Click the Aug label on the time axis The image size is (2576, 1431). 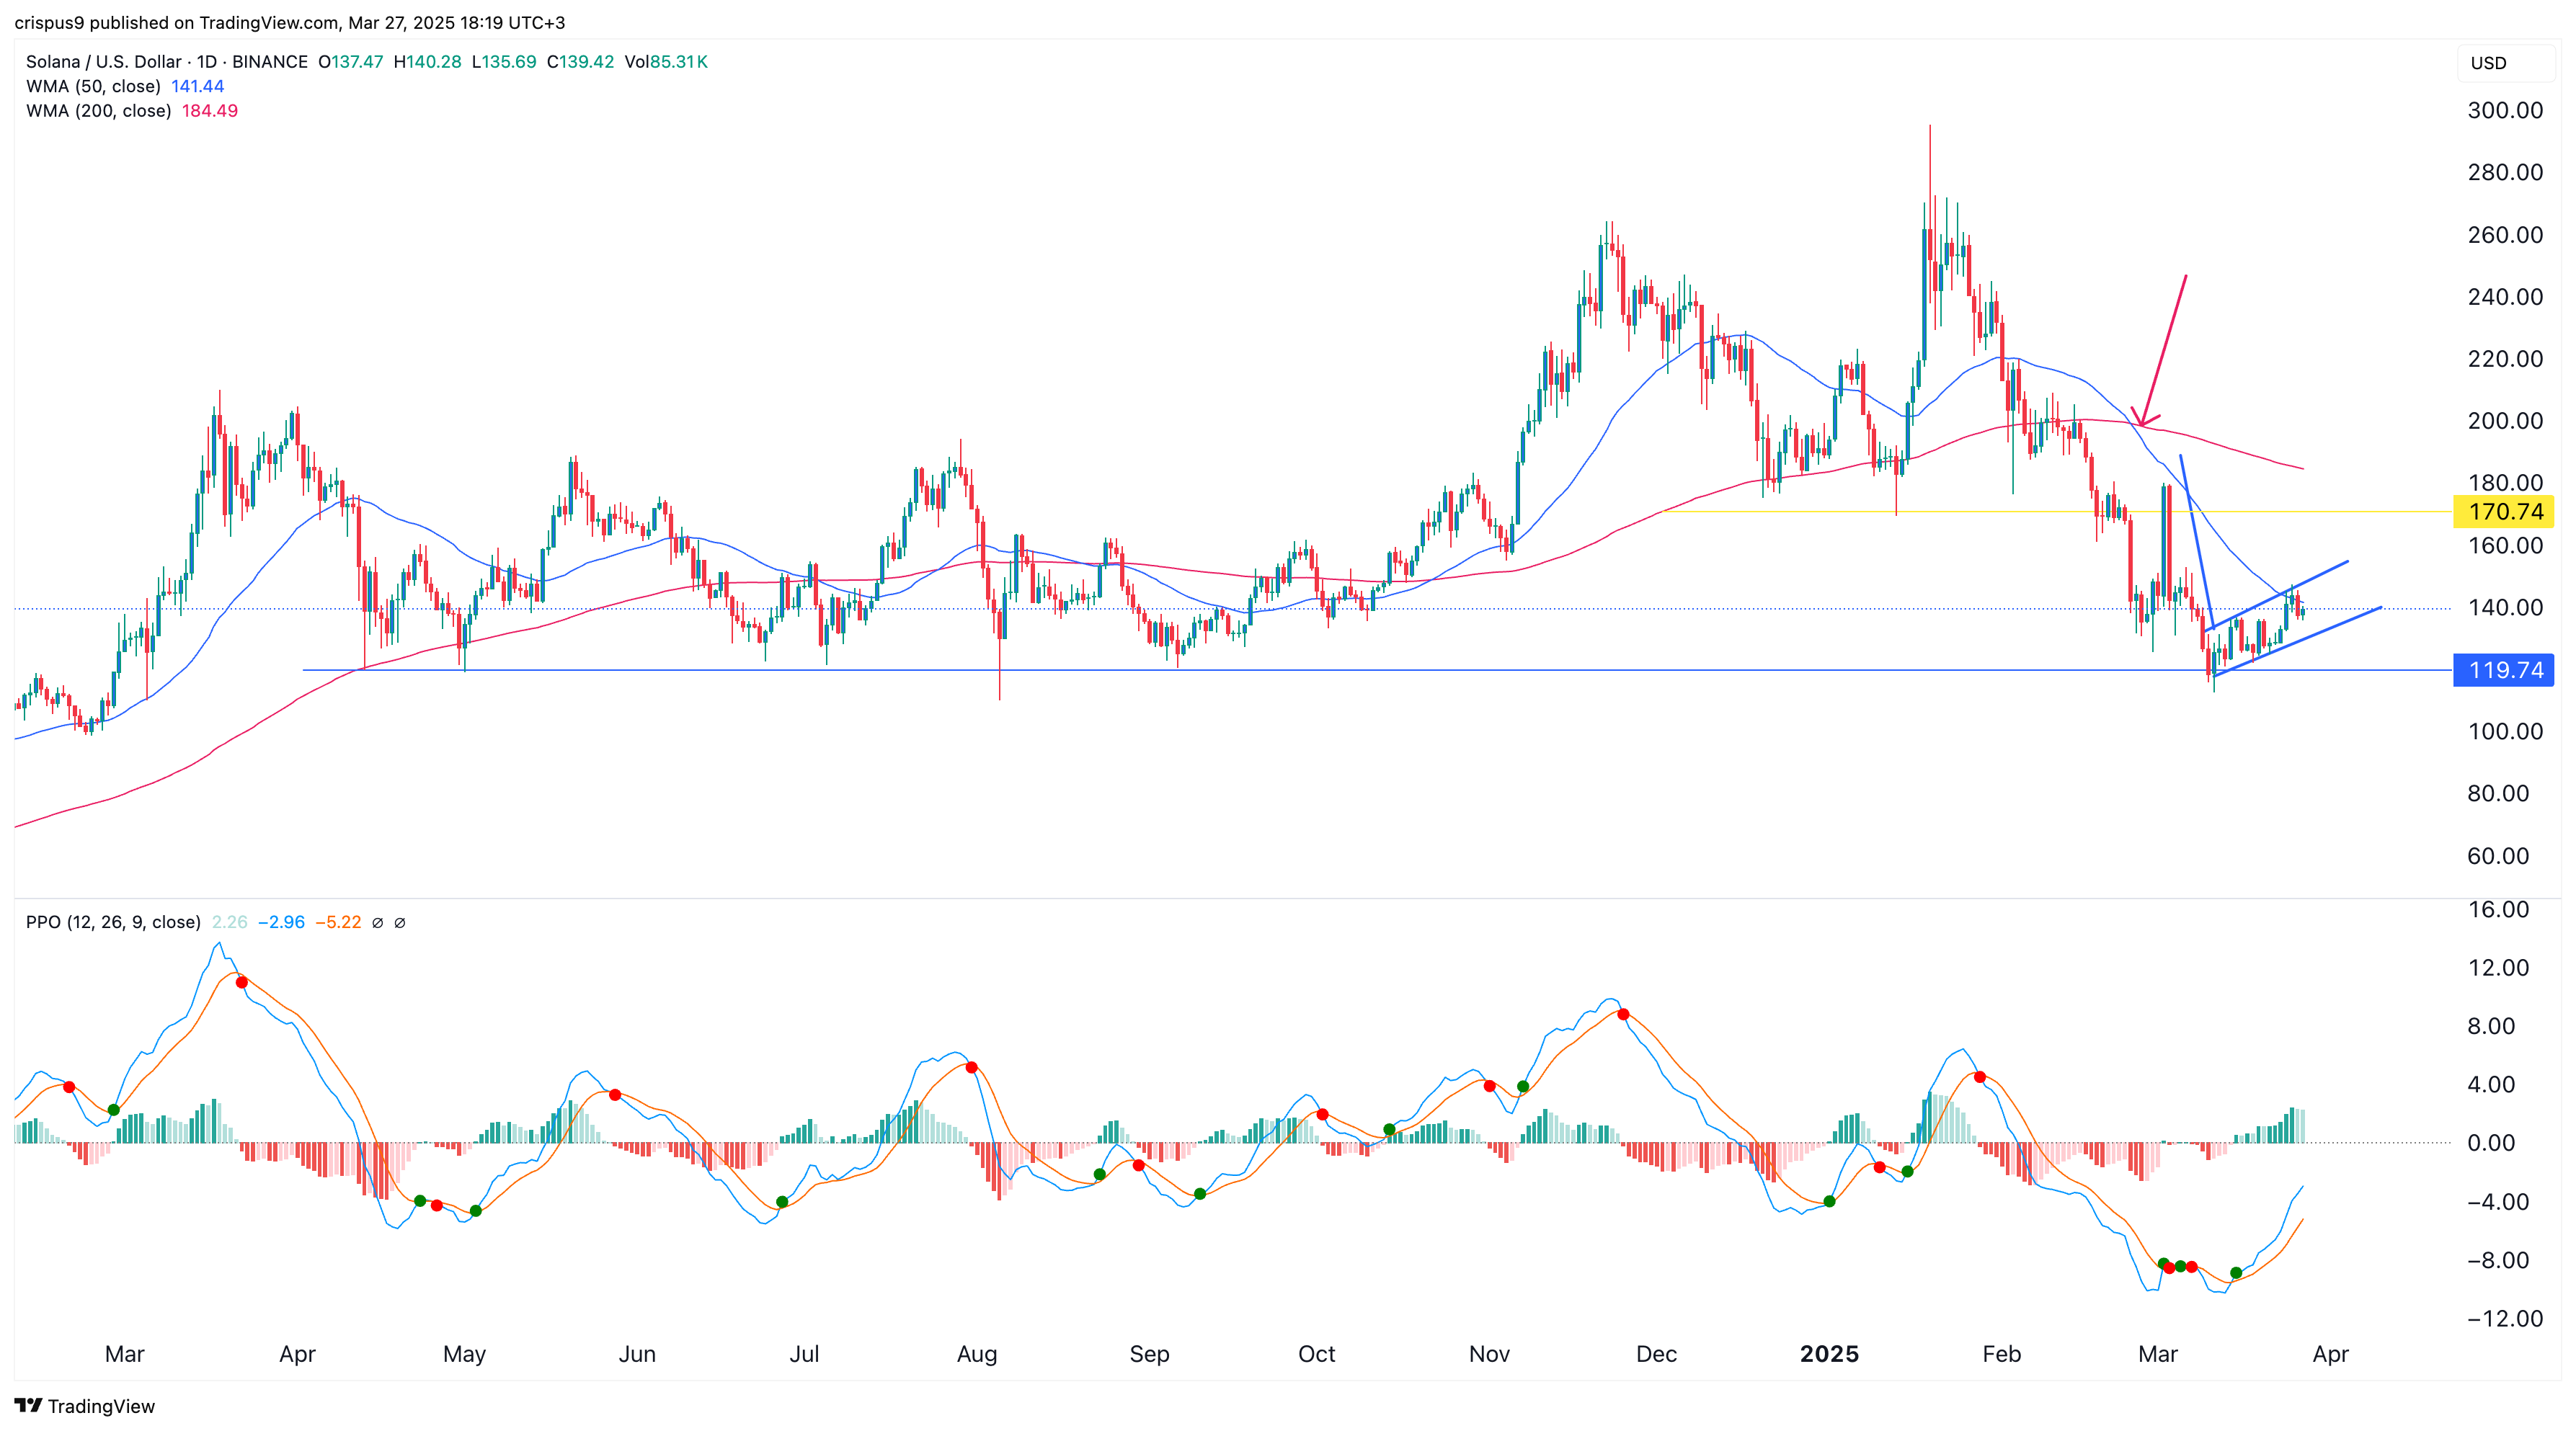(977, 1354)
